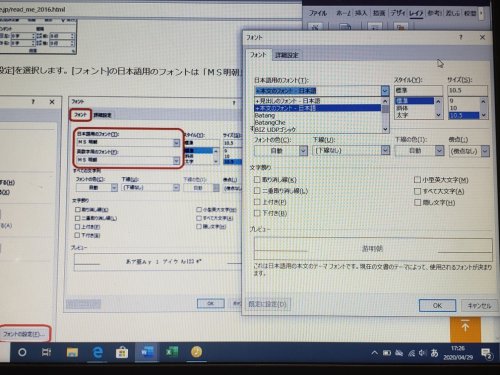
Task: Open Excel from the taskbar
Action: click(172, 352)
